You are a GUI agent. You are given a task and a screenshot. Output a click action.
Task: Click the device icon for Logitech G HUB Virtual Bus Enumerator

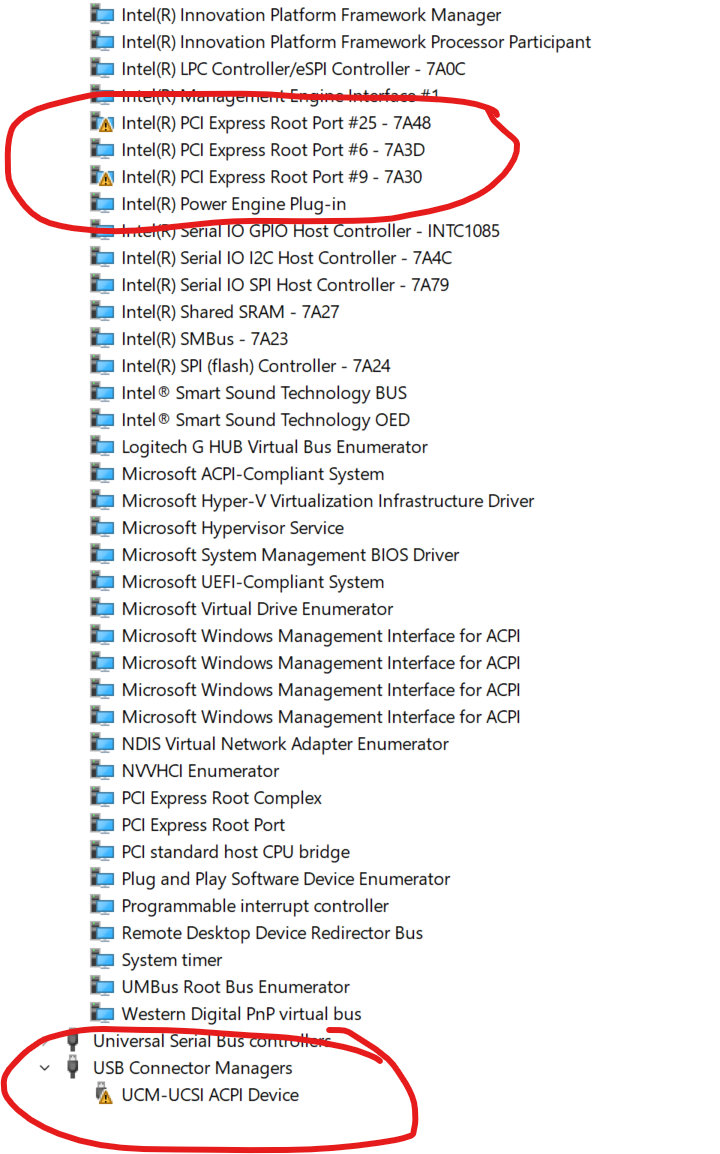pos(103,446)
